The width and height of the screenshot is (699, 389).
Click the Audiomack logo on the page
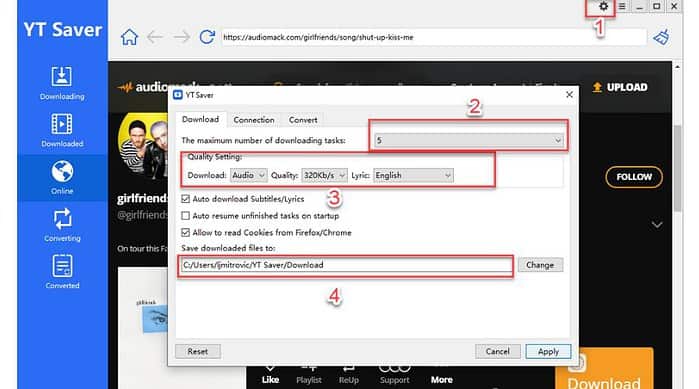[144, 87]
